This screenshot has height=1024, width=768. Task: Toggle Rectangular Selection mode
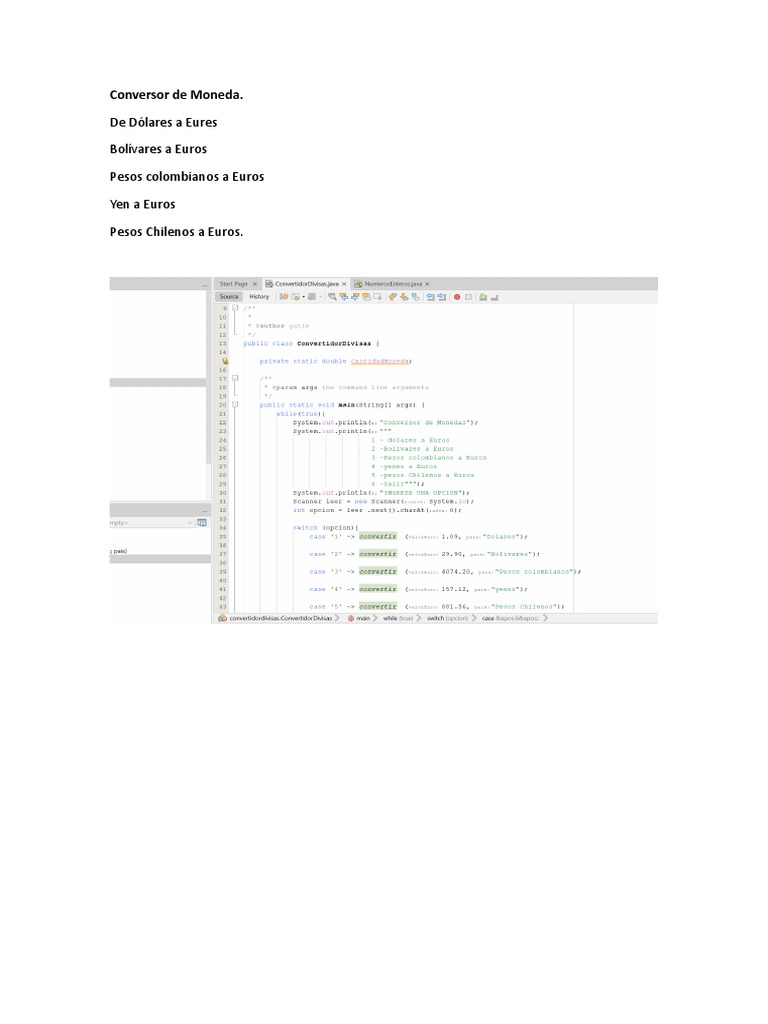[377, 296]
